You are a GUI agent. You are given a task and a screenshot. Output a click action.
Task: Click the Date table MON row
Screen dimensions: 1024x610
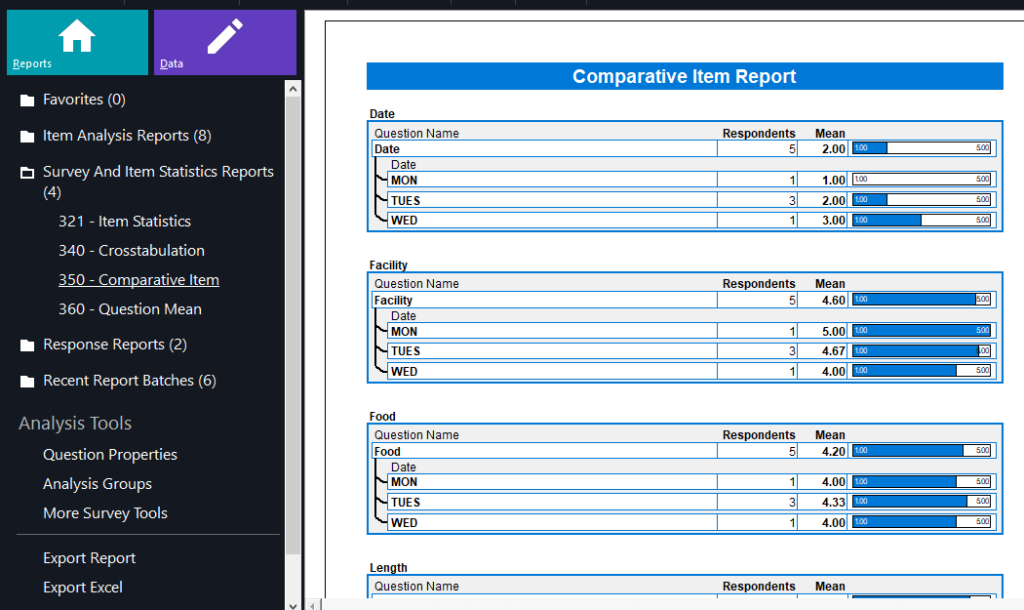pos(692,180)
